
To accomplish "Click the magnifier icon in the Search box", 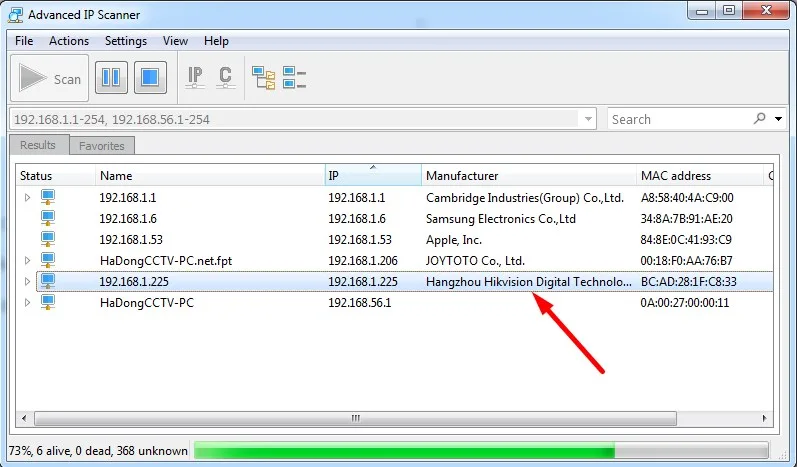I will point(759,119).
